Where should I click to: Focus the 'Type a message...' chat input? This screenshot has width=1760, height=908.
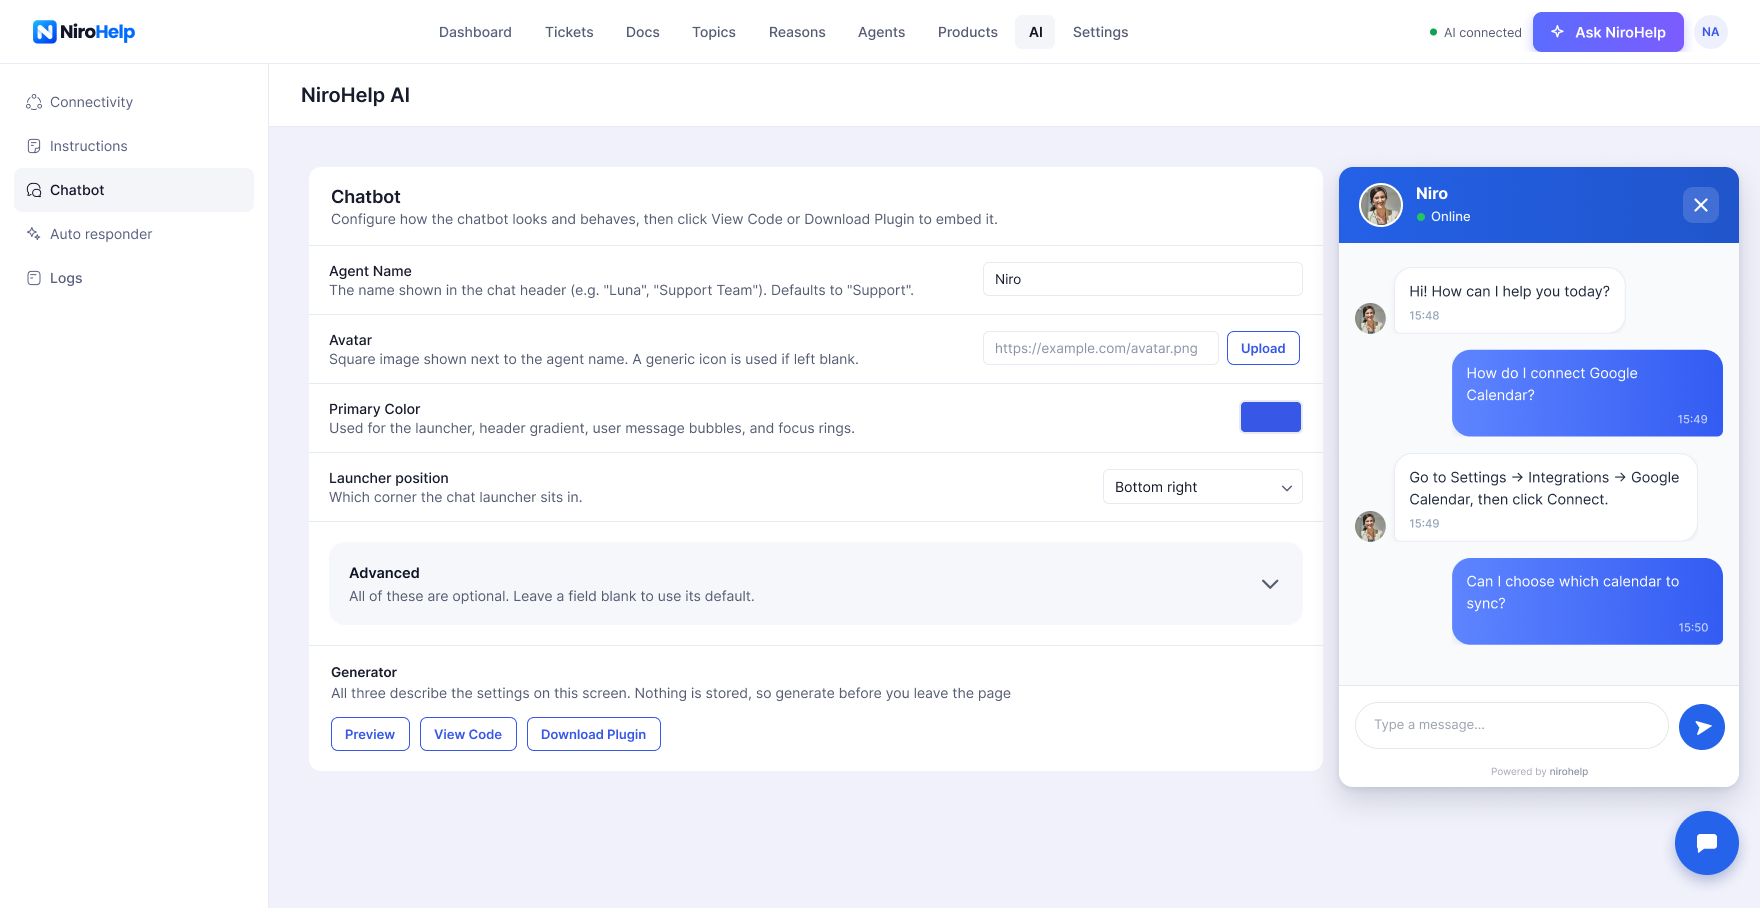point(1512,725)
